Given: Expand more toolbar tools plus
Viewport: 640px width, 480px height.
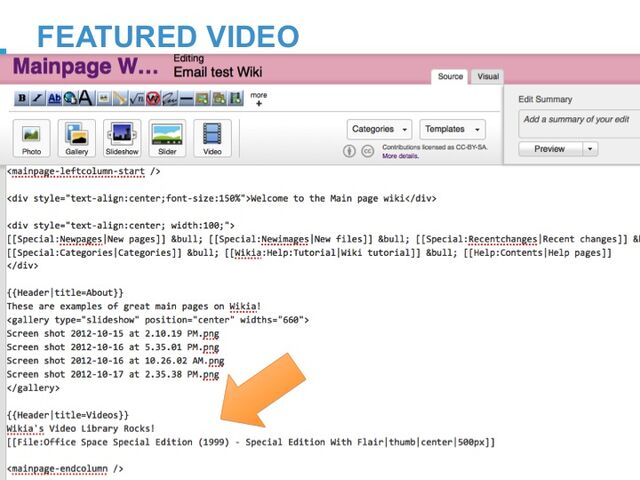Looking at the screenshot, I should click(x=258, y=99).
